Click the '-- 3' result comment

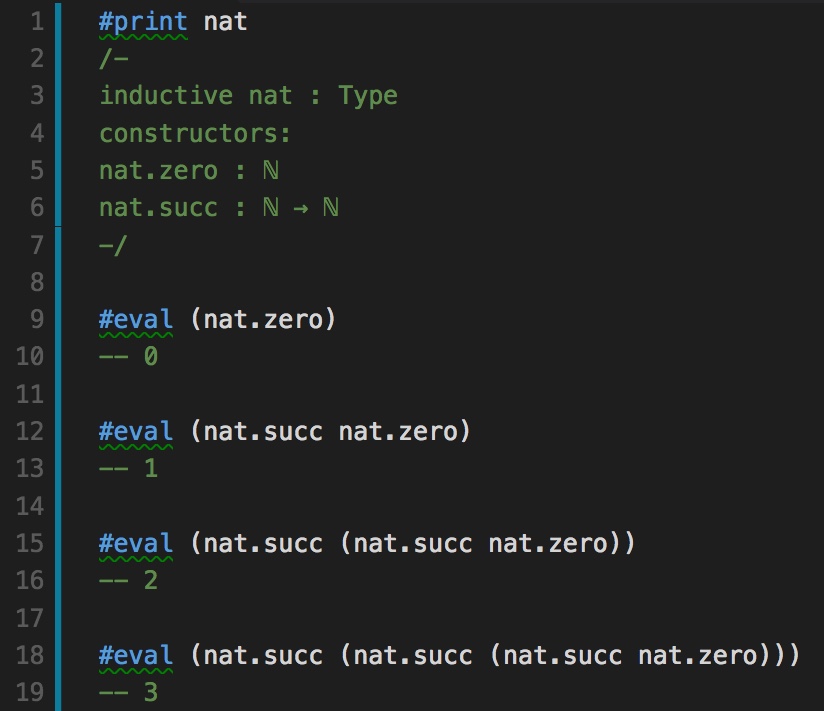tap(128, 693)
